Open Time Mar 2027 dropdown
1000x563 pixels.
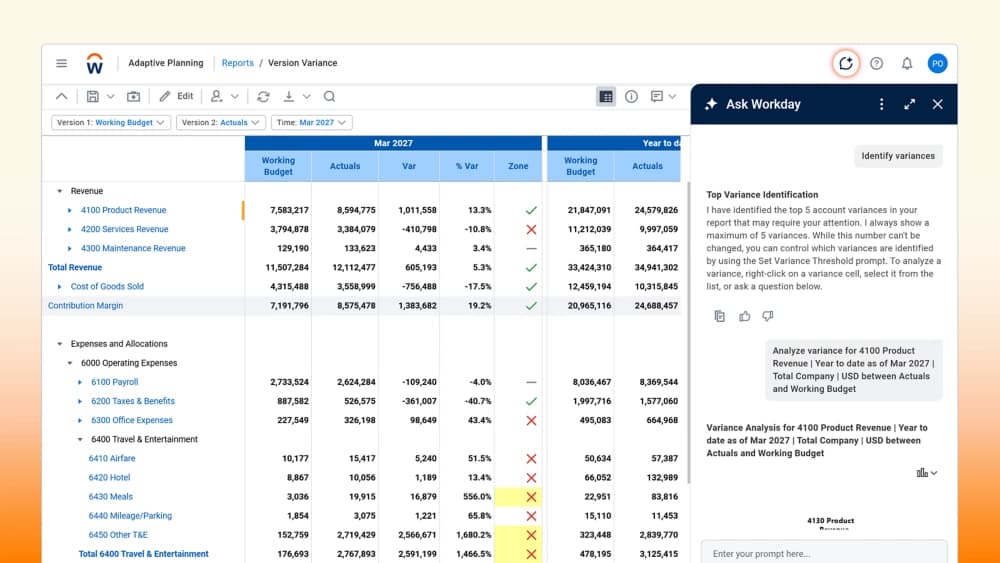point(311,122)
